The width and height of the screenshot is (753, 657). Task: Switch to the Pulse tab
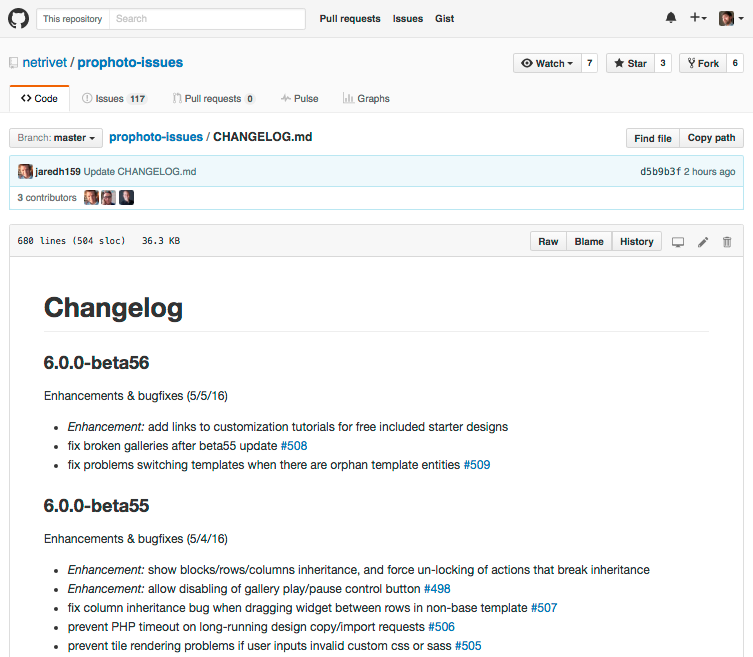(x=300, y=98)
